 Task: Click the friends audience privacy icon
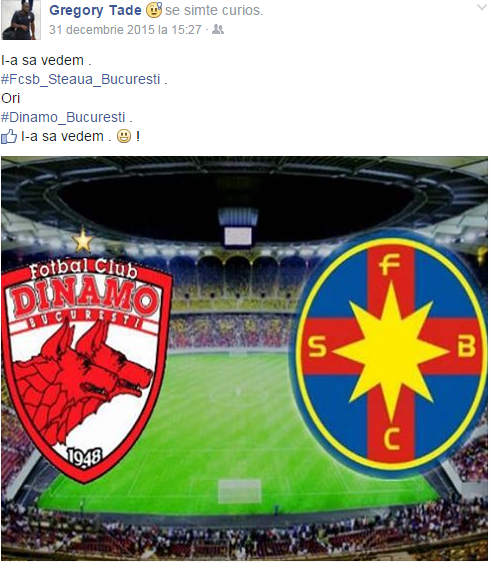[218, 29]
